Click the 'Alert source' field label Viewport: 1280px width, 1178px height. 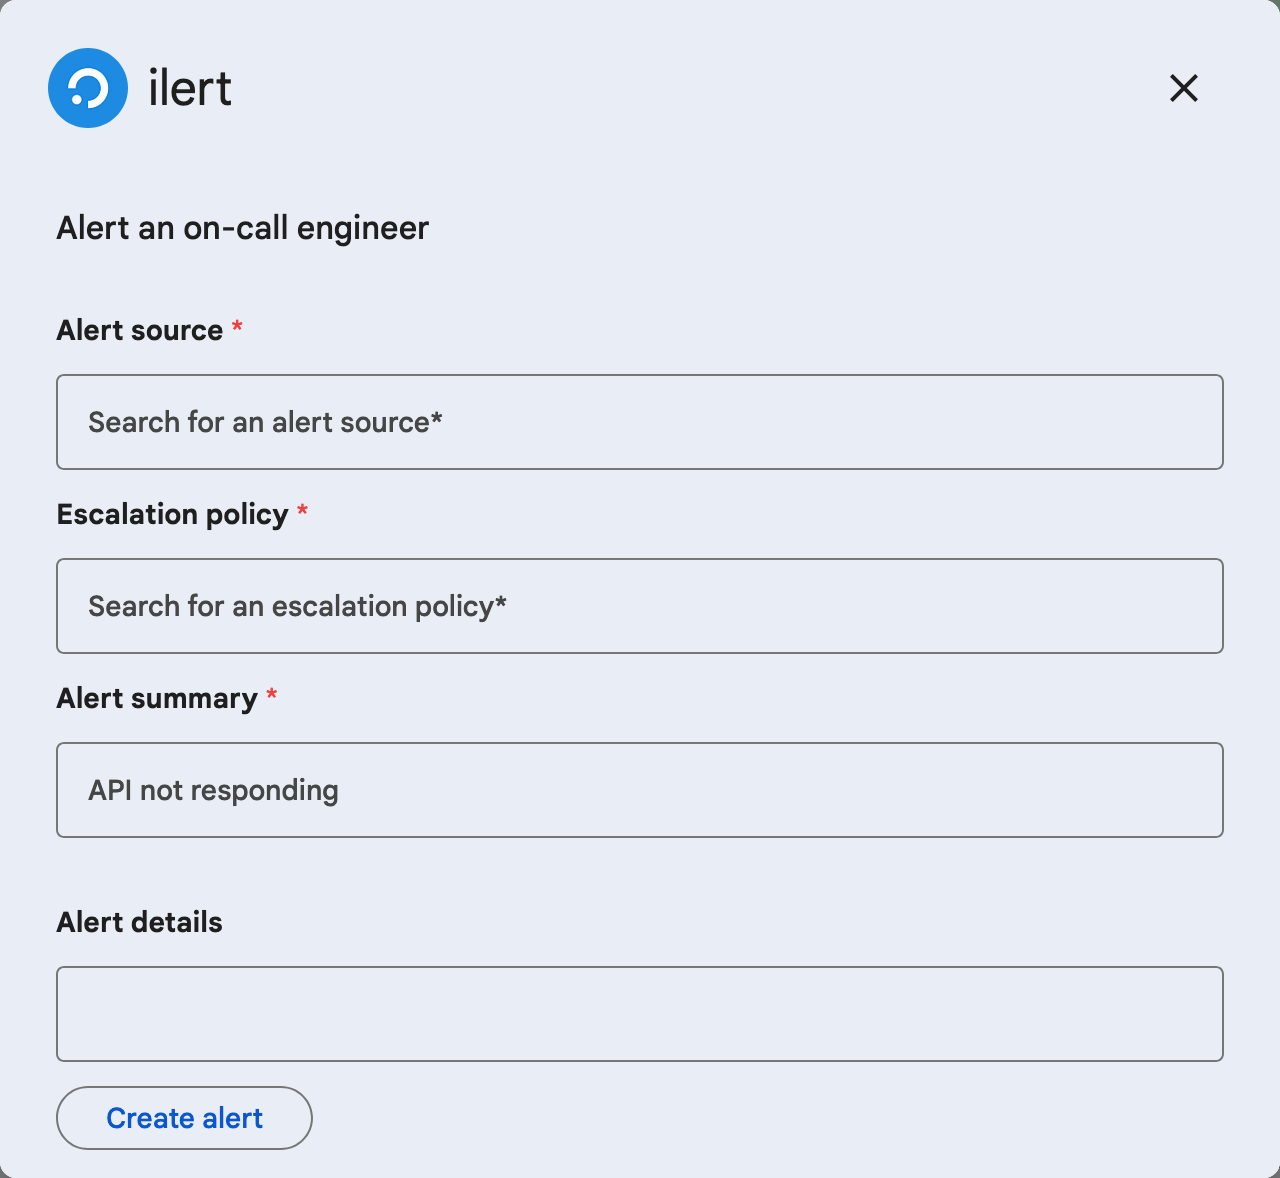(140, 330)
